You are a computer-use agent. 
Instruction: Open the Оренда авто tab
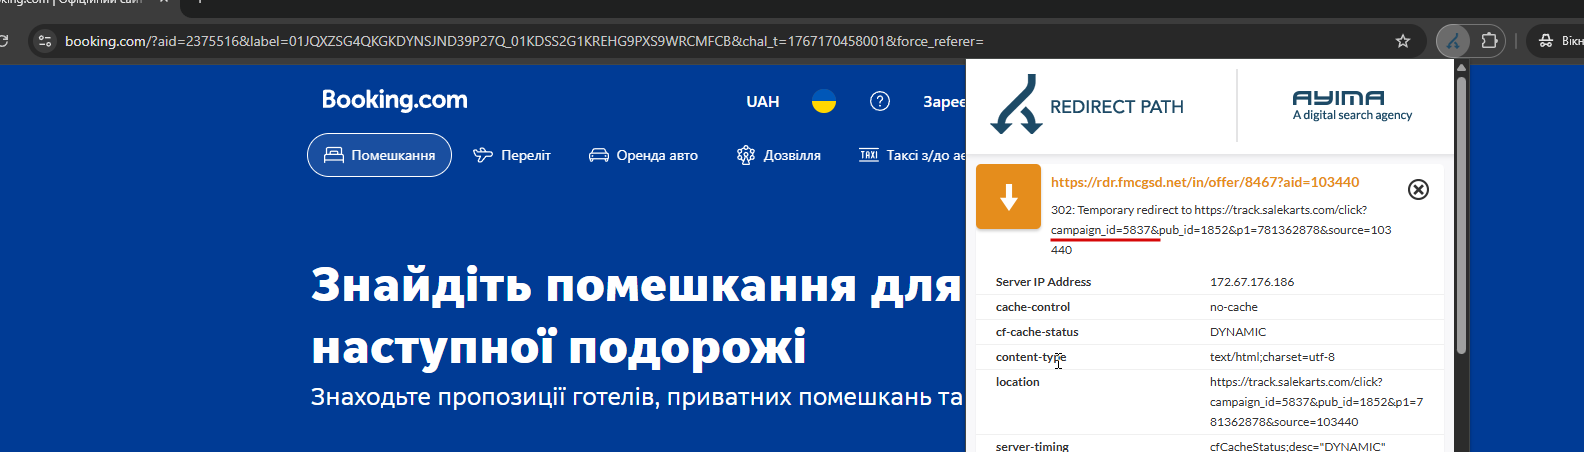coord(643,155)
